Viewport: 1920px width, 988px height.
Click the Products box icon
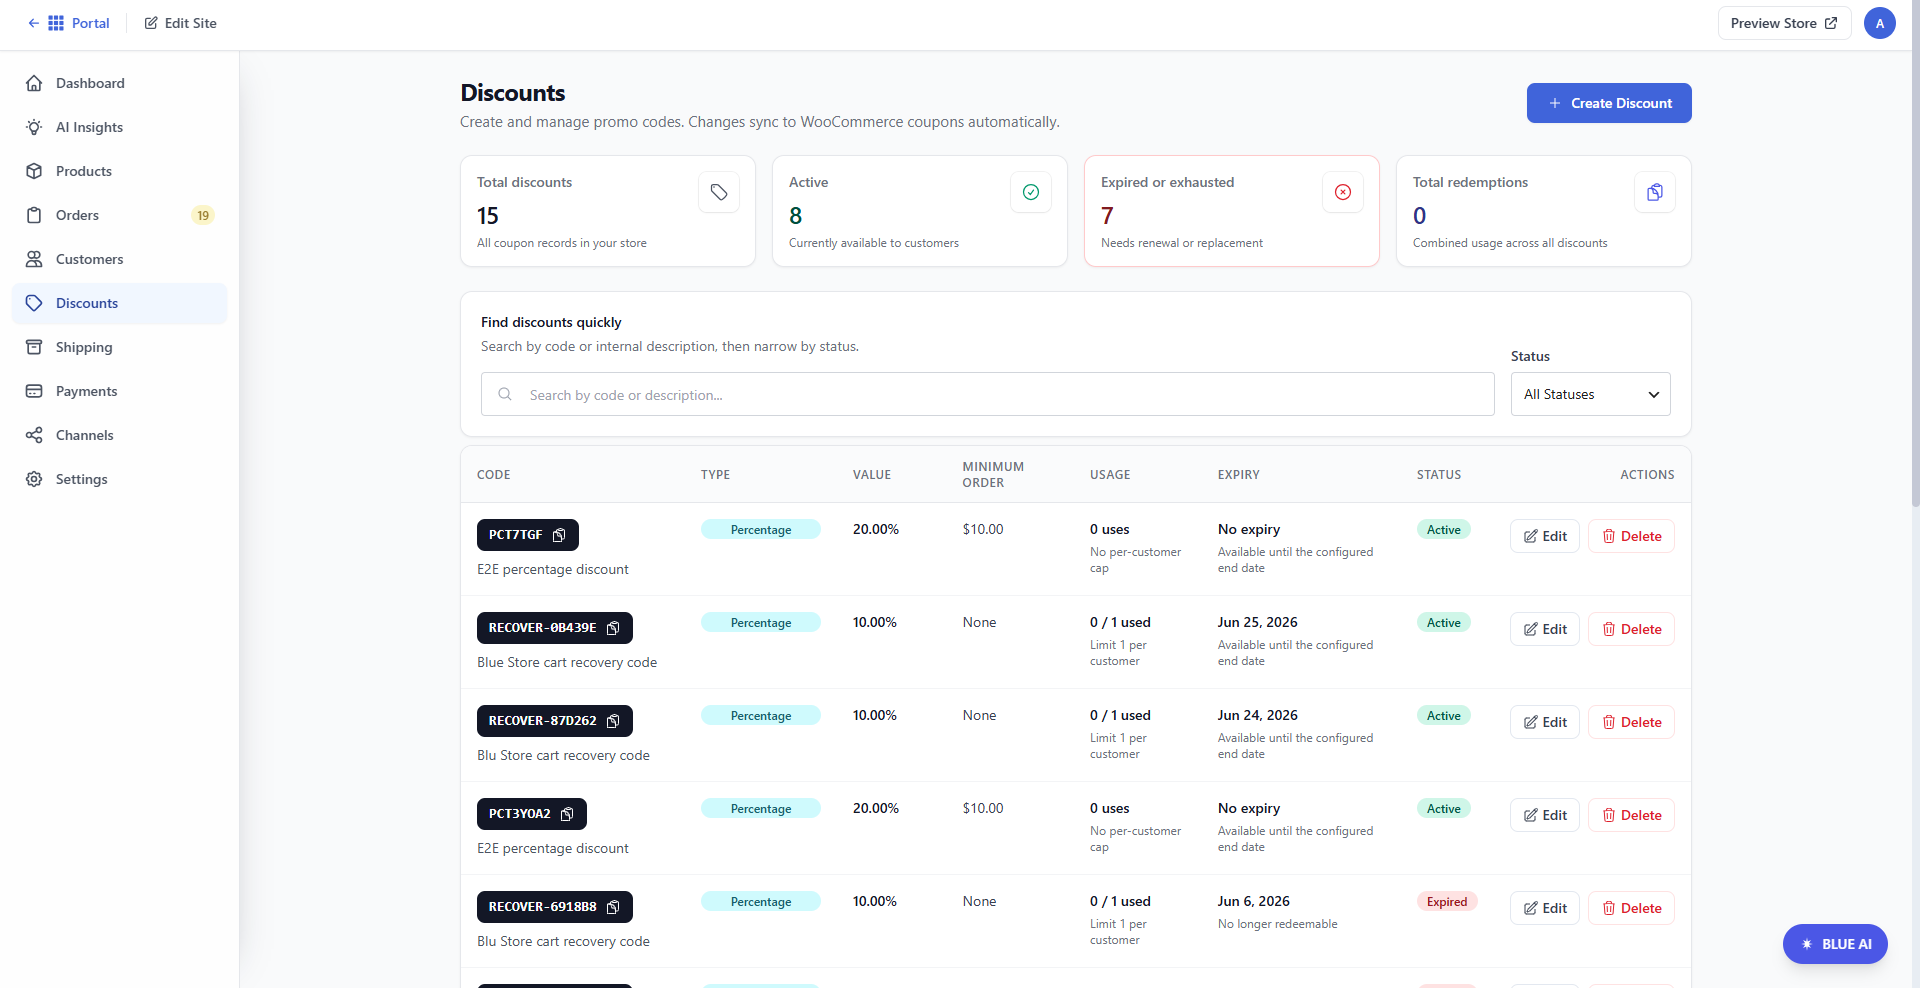[x=34, y=171]
